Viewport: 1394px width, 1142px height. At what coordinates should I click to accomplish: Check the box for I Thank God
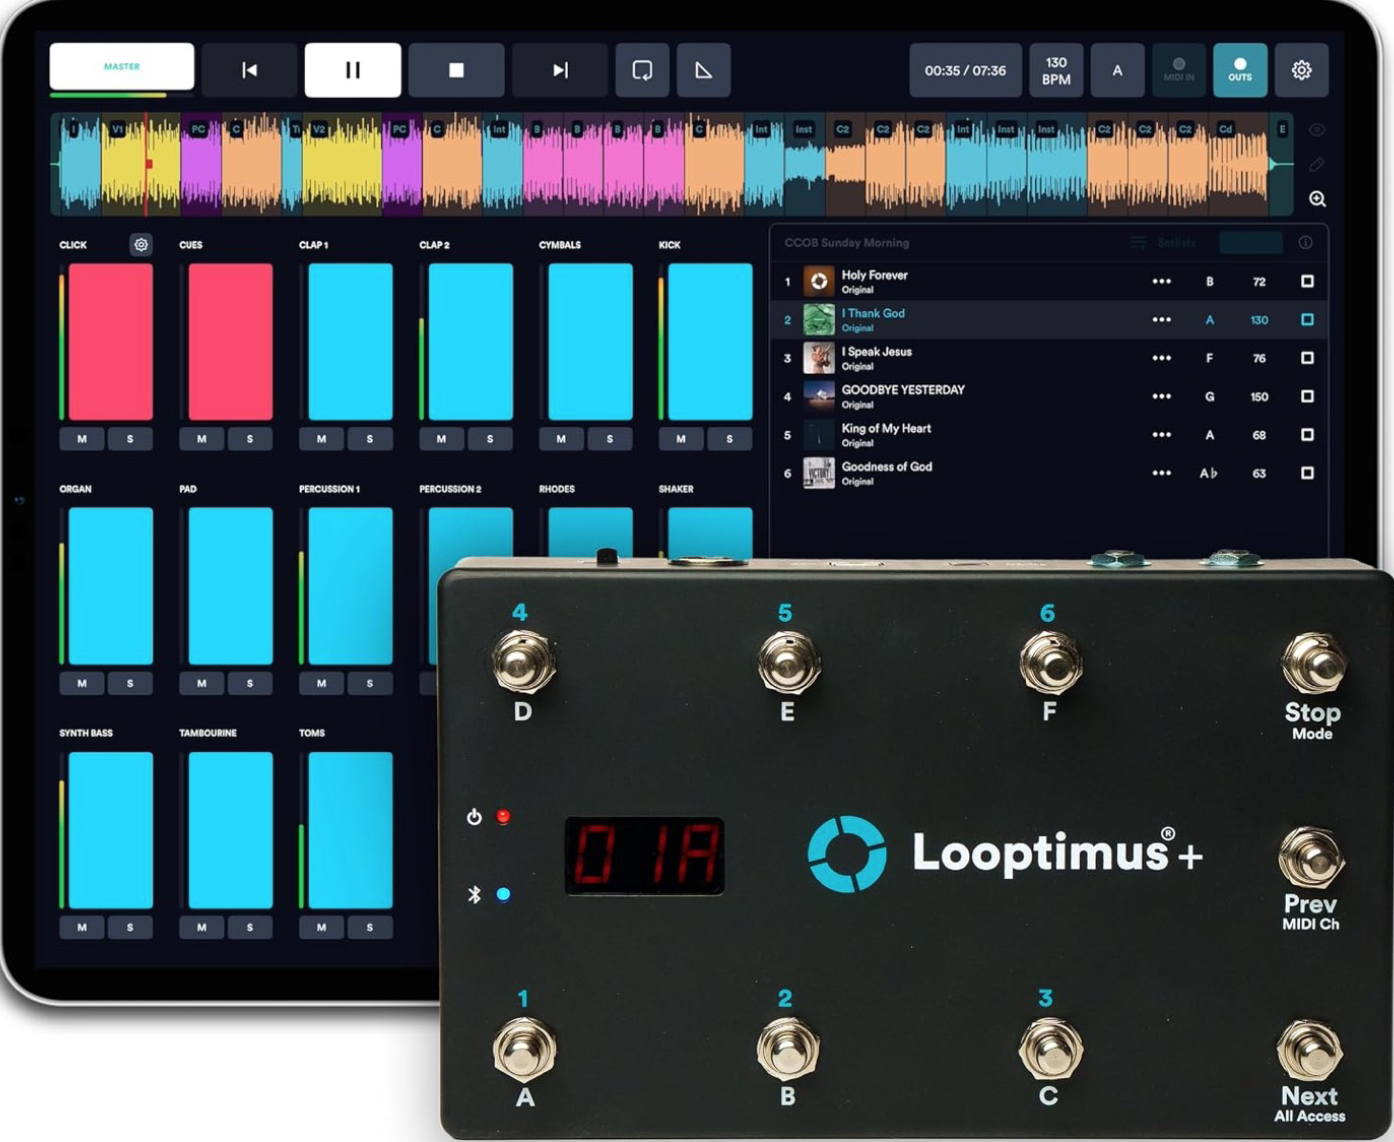pyautogui.click(x=1307, y=320)
